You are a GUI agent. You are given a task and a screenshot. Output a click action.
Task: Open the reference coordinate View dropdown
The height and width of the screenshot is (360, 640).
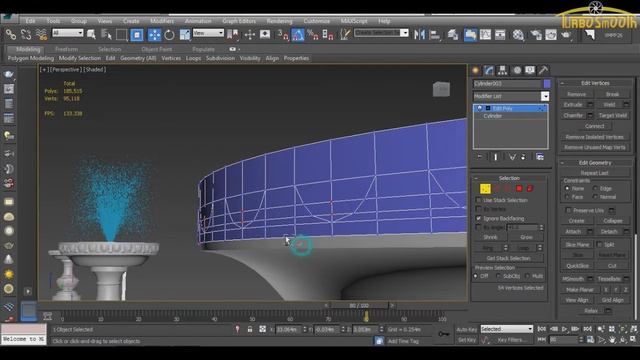(x=208, y=33)
